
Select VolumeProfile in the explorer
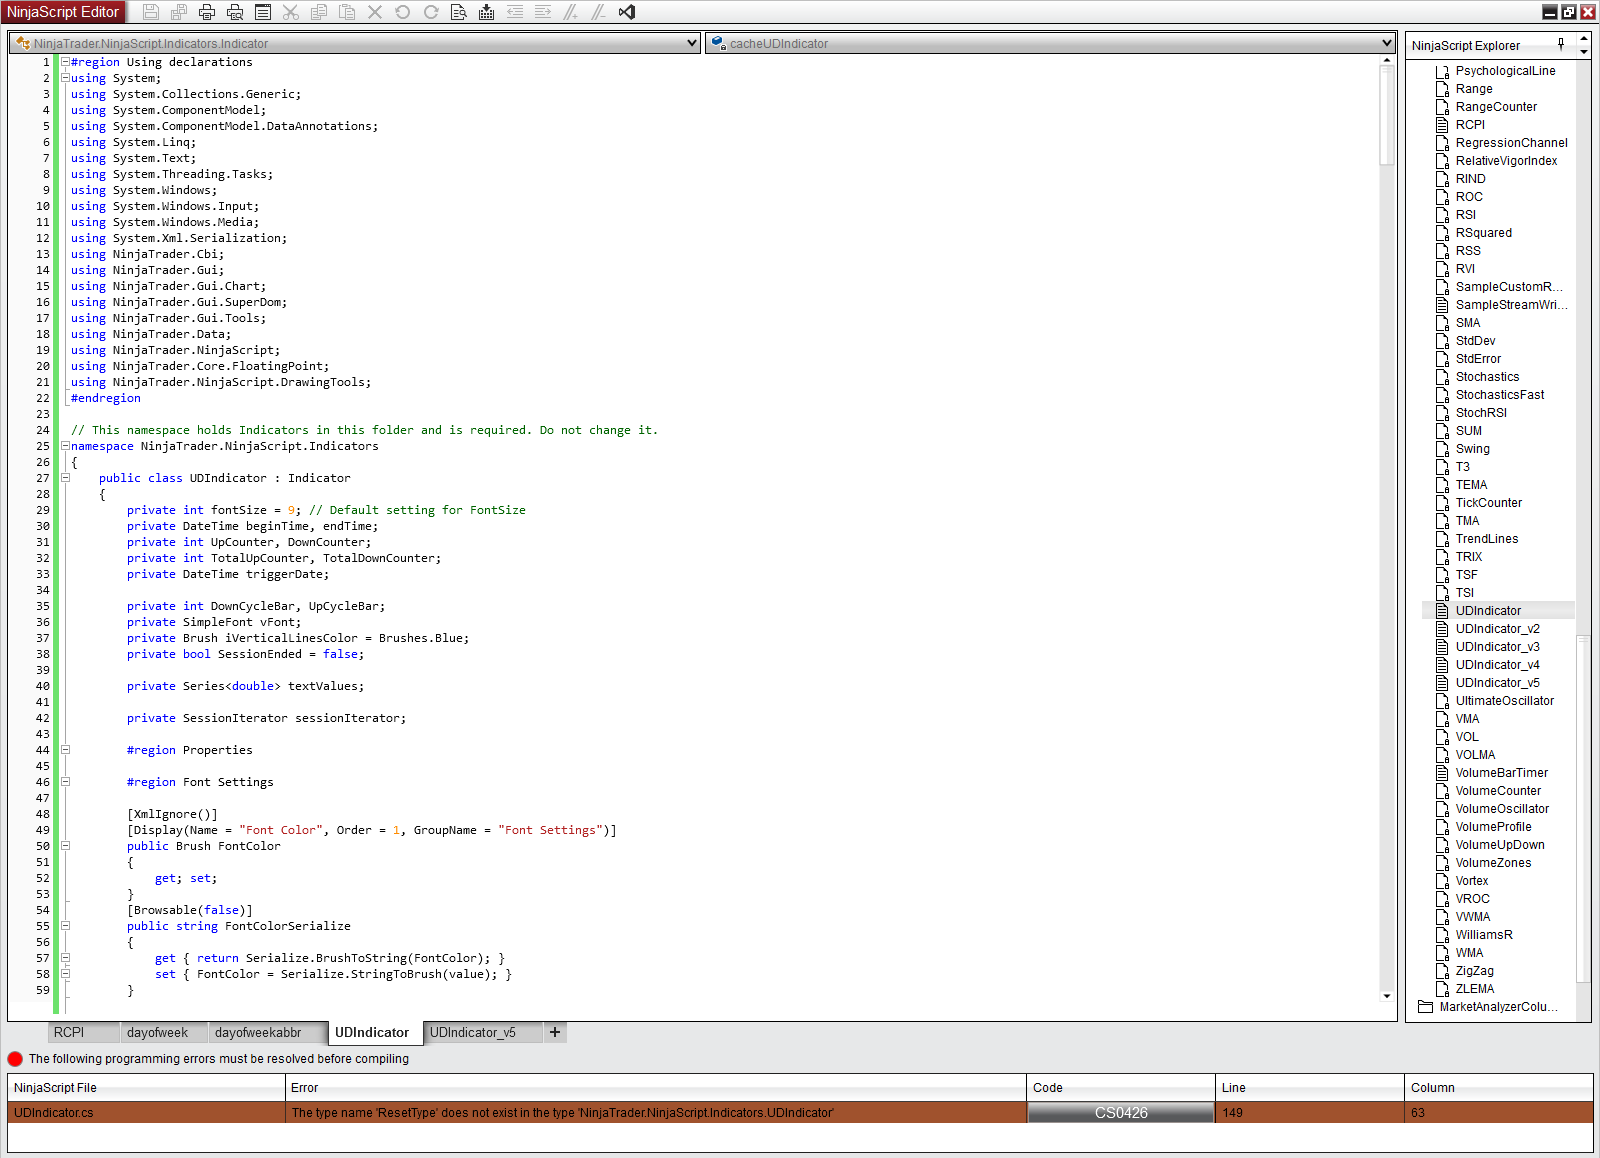pyautogui.click(x=1493, y=827)
